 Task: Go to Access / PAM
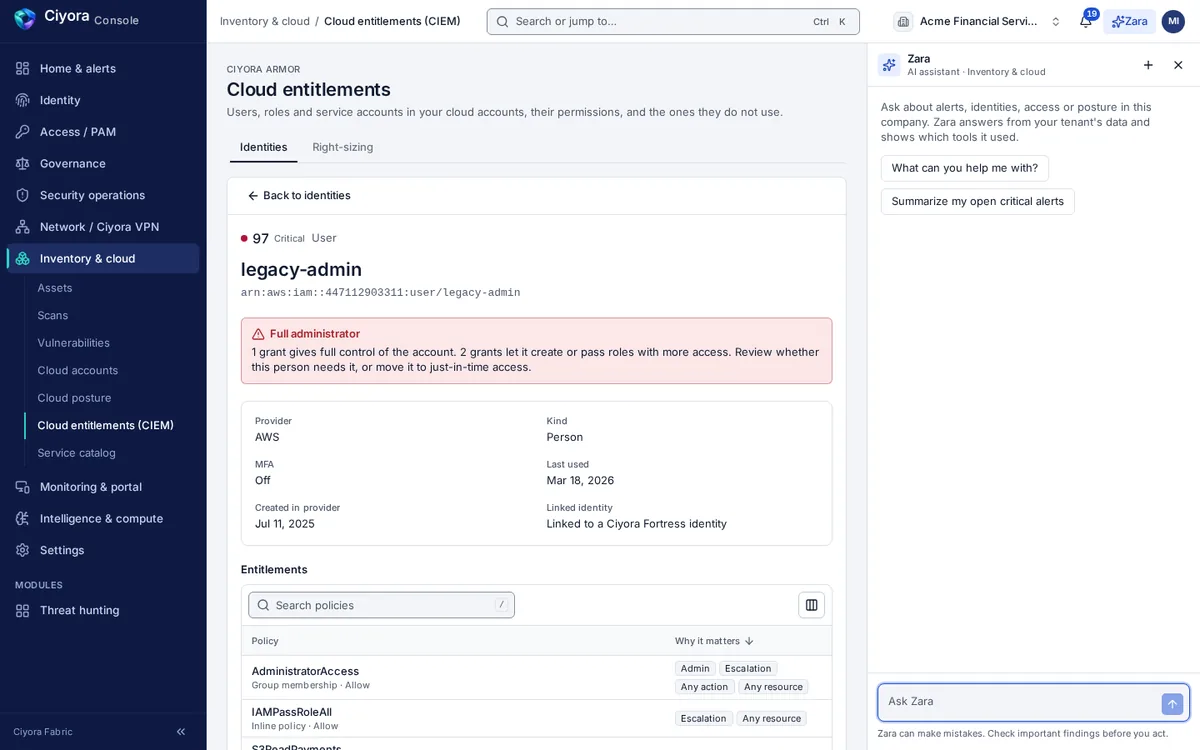[103, 132]
